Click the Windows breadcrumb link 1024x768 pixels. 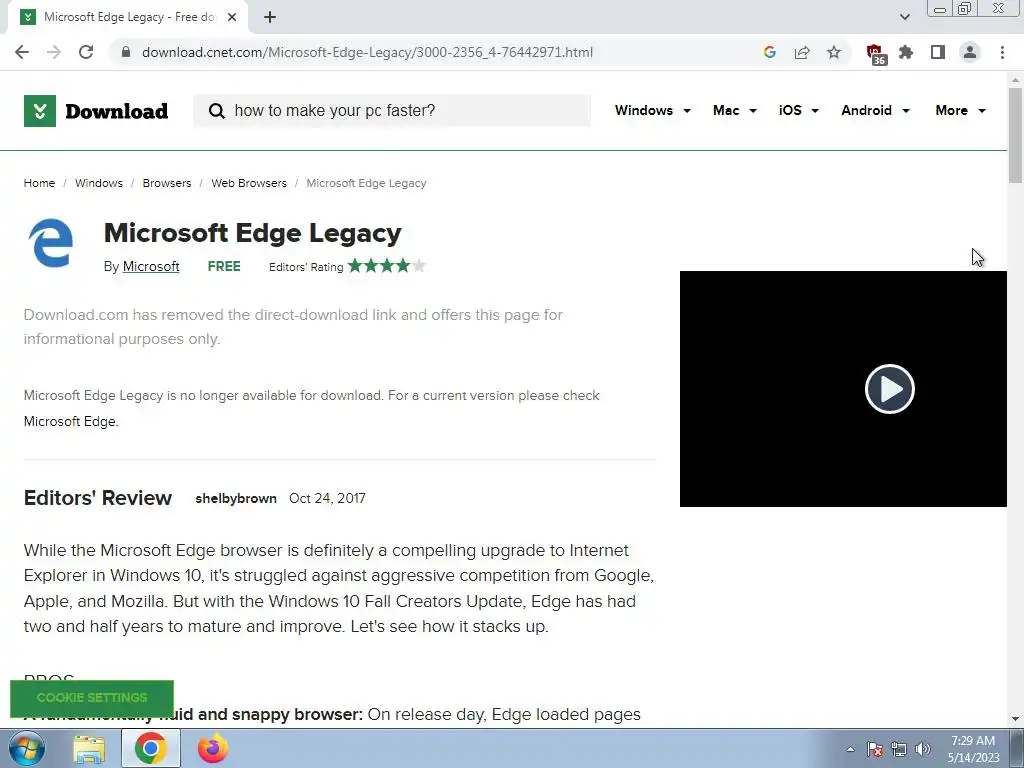click(99, 184)
